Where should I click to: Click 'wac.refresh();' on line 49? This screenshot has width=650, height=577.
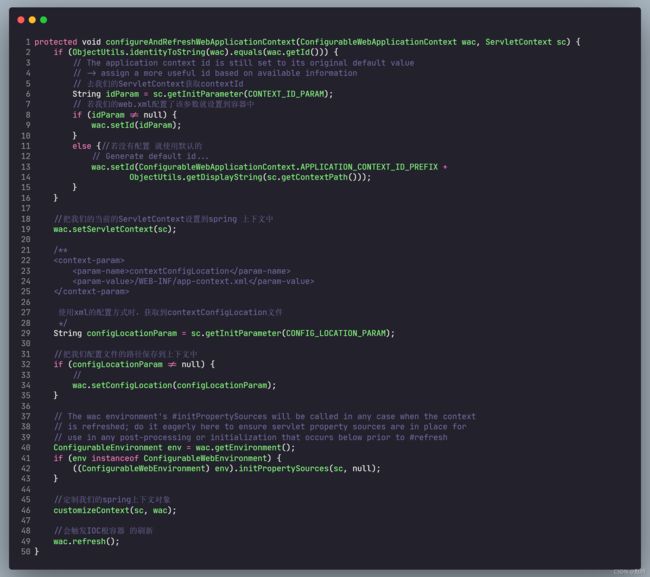pos(86,542)
